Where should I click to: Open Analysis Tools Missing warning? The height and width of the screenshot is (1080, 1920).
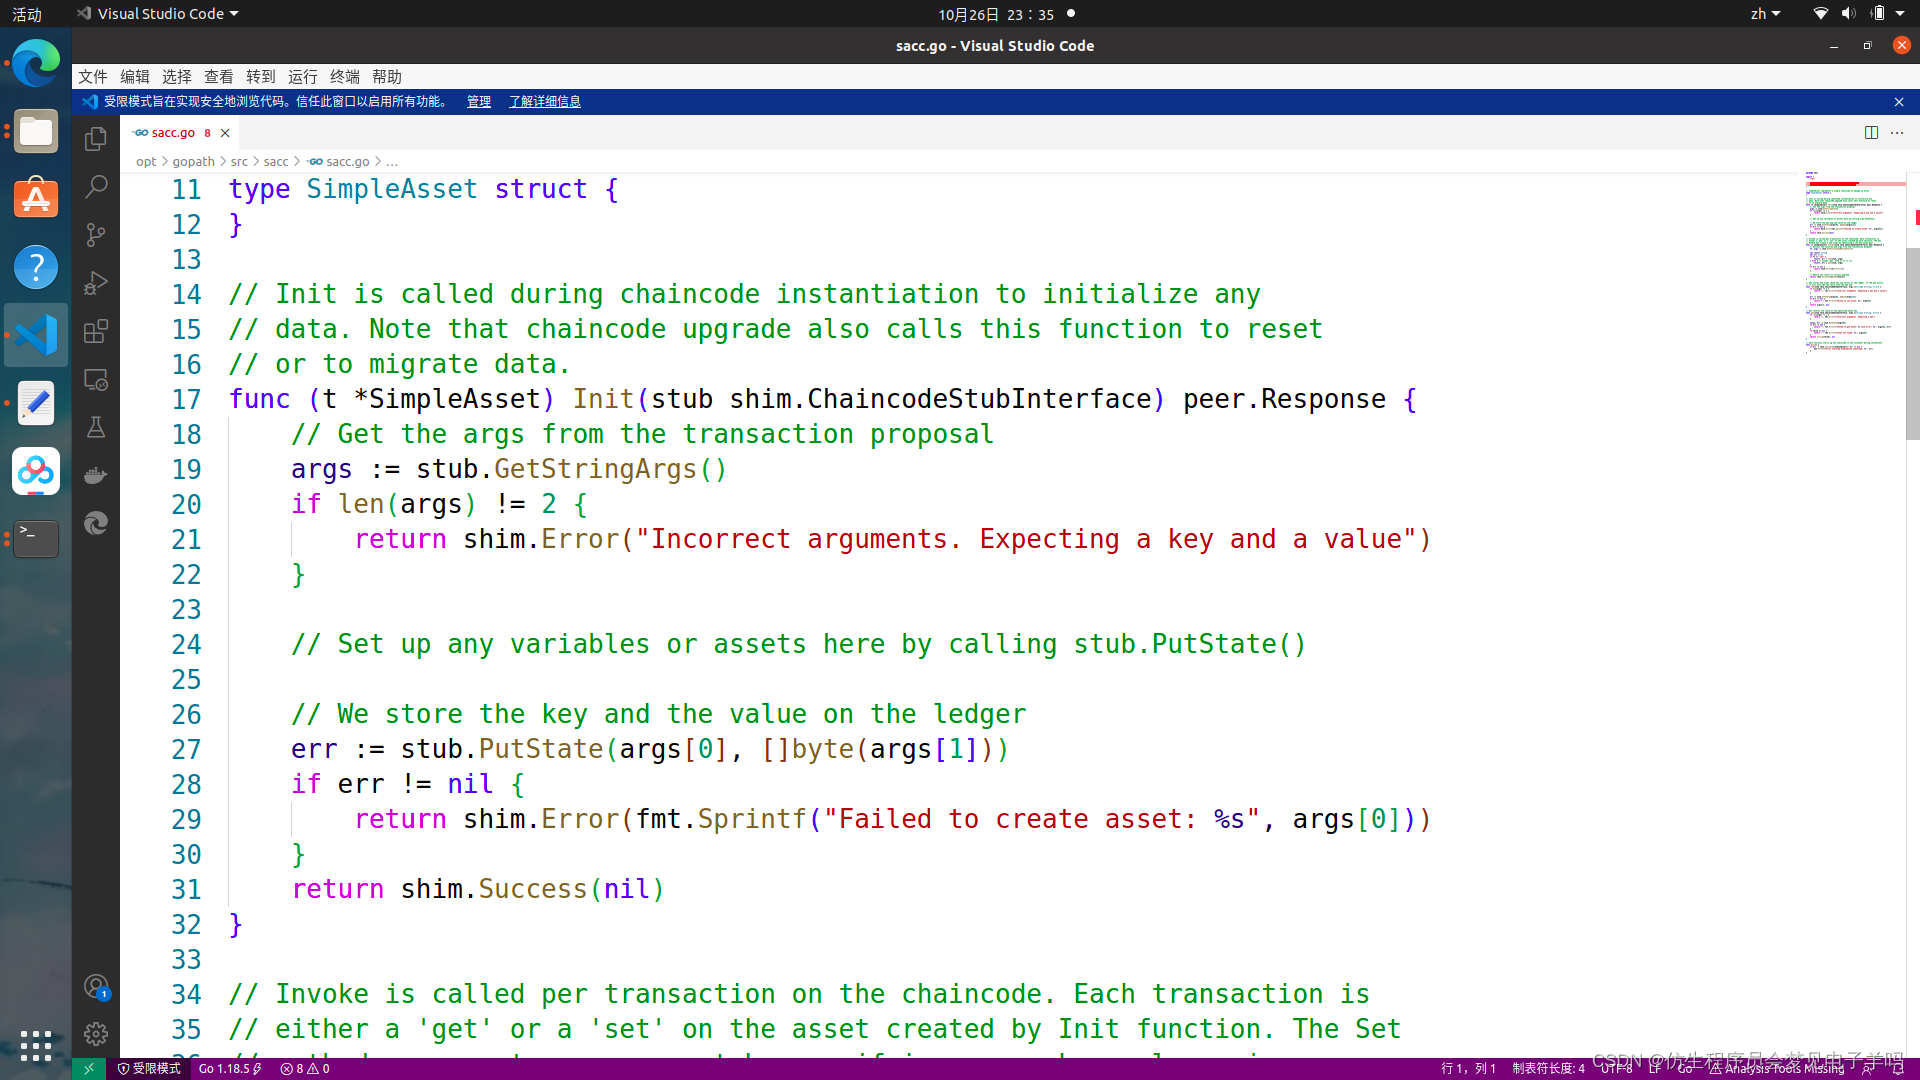coord(1776,1068)
